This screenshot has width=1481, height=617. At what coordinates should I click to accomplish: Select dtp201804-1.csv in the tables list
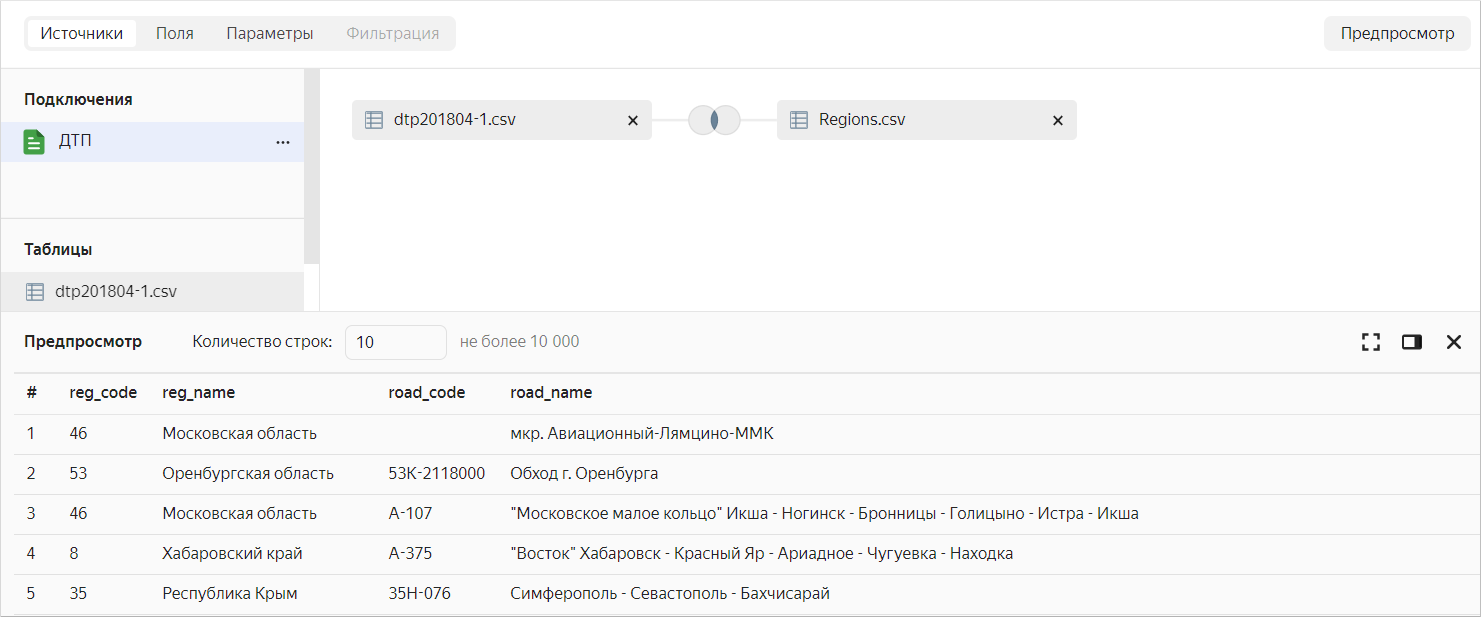pos(152,292)
